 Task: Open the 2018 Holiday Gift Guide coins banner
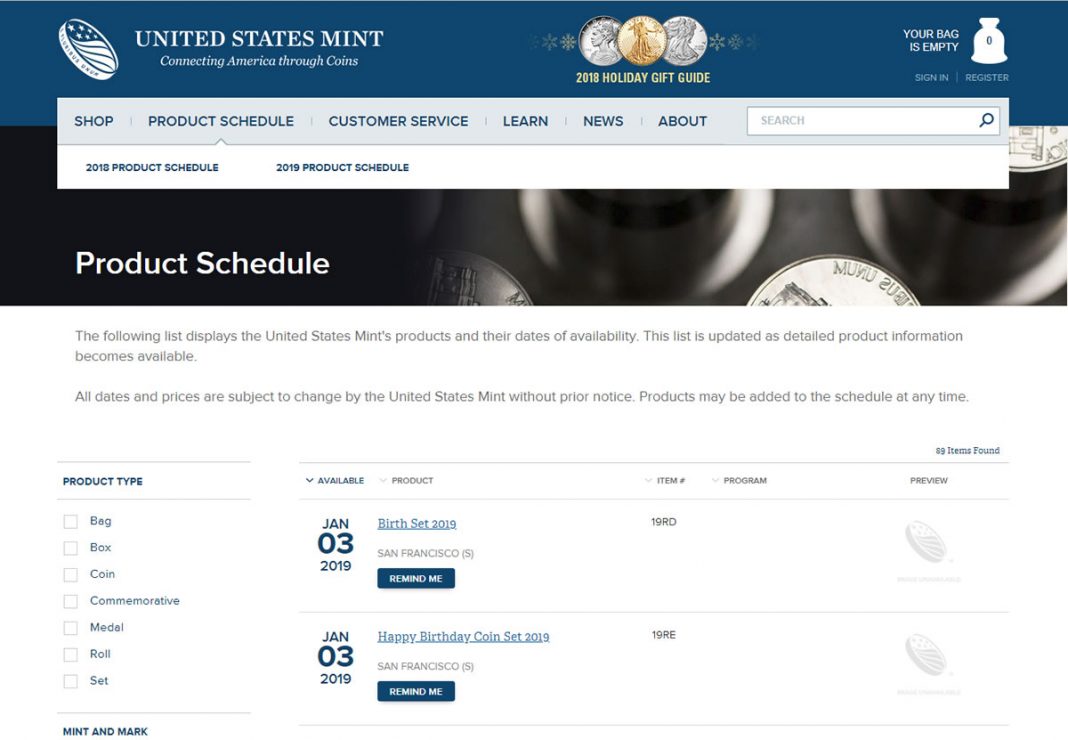643,50
